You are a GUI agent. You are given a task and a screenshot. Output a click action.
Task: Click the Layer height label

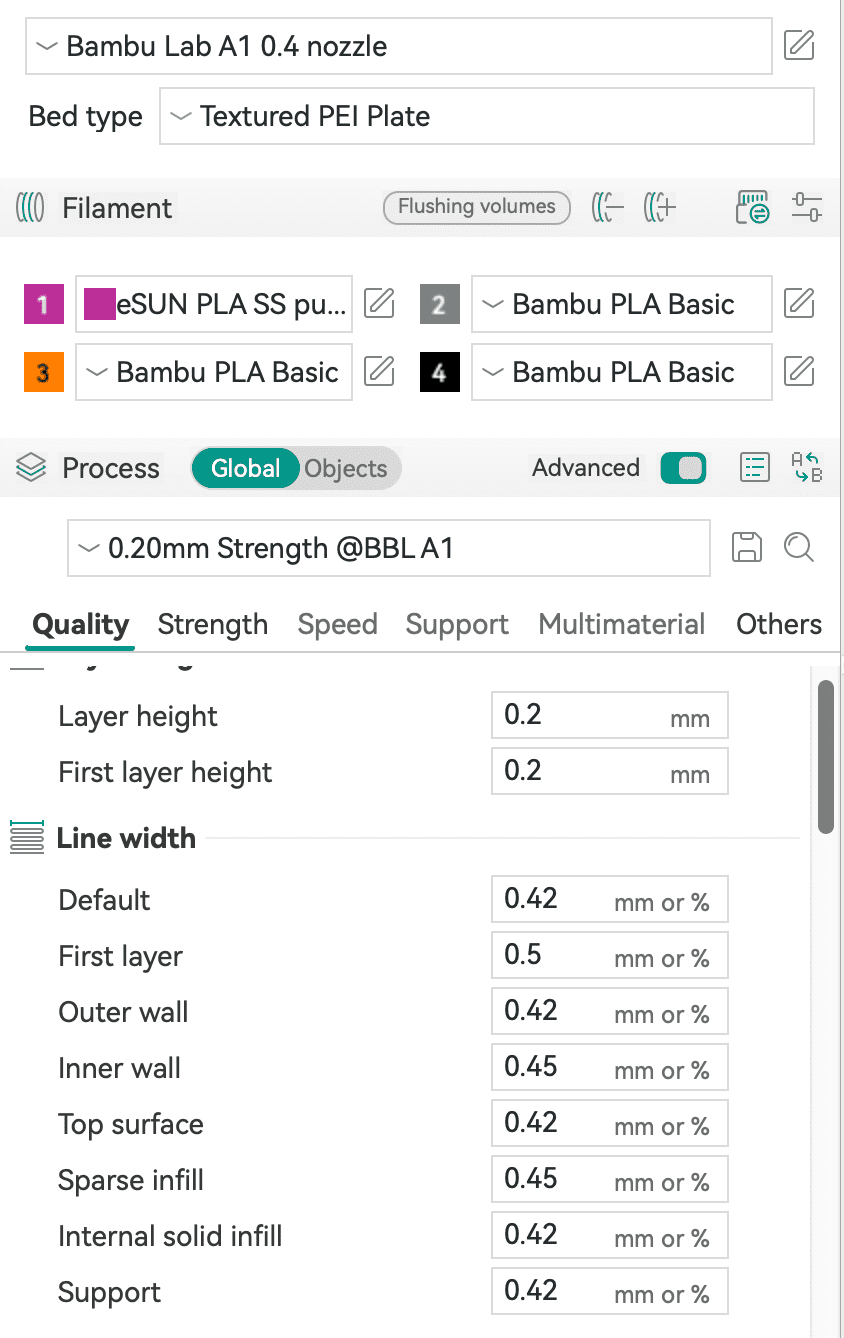click(x=138, y=716)
